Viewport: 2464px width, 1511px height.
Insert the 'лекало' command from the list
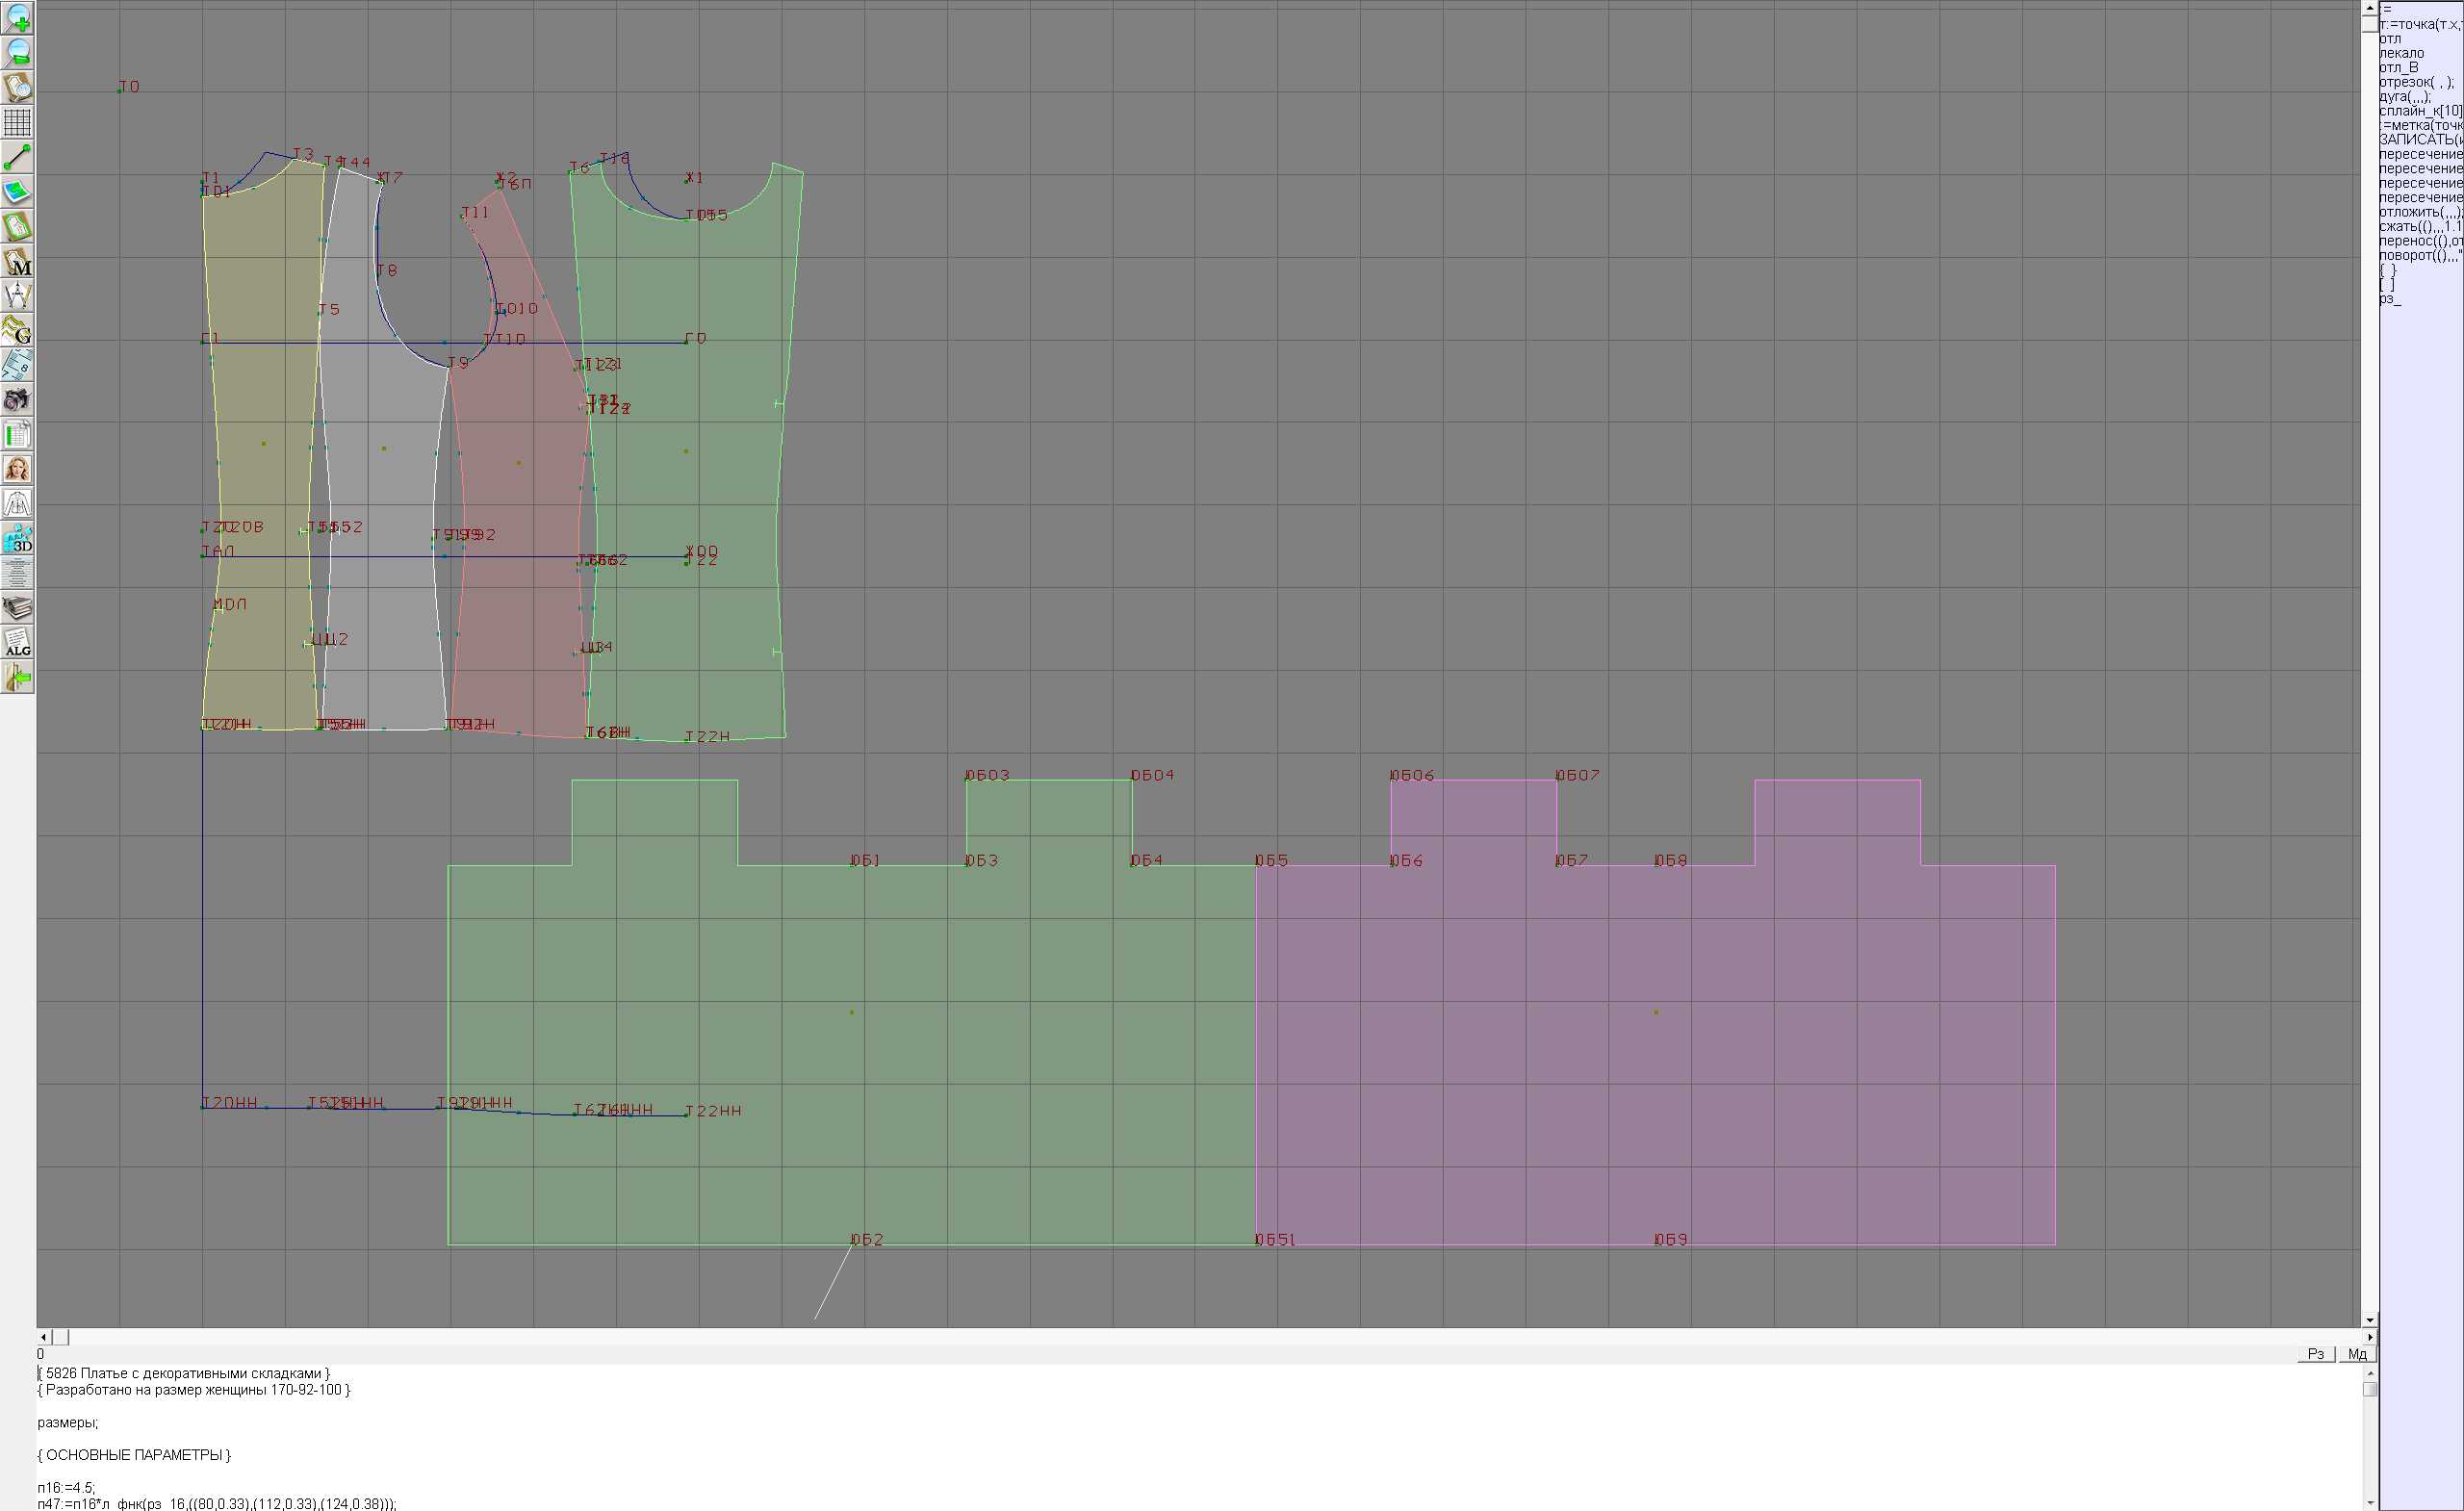pyautogui.click(x=2402, y=53)
